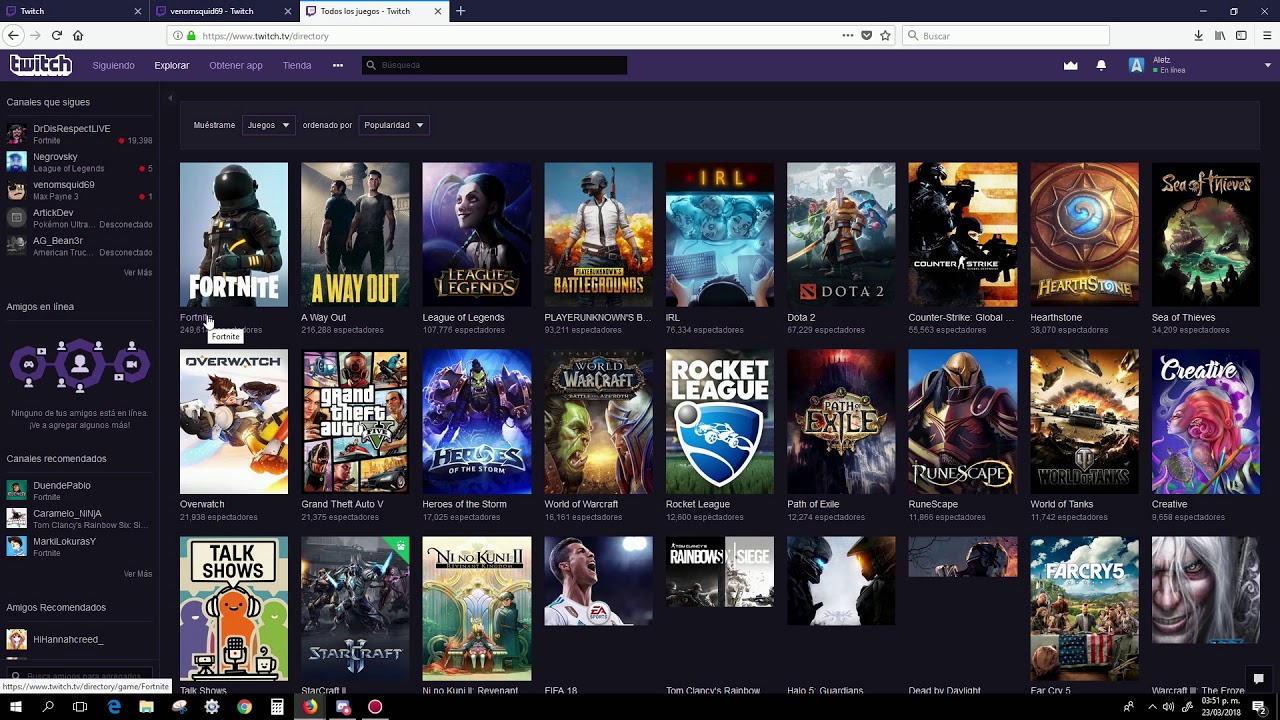Open the Tienda menu item
Viewport: 1280px width, 720px height.
pyautogui.click(x=297, y=65)
